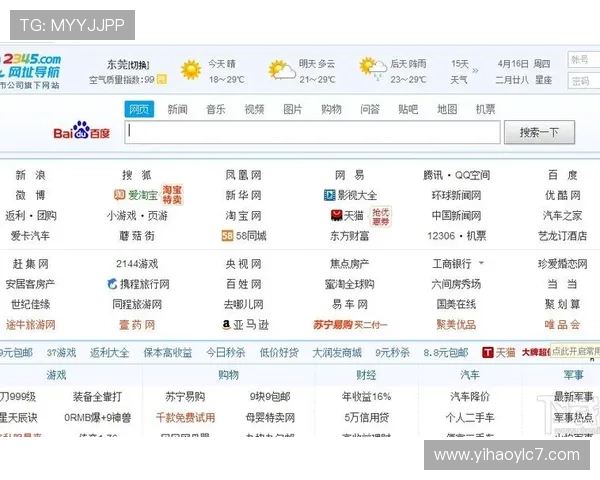The image size is (600, 480).
Task: Select the 视频 search tab
Action: [254, 109]
